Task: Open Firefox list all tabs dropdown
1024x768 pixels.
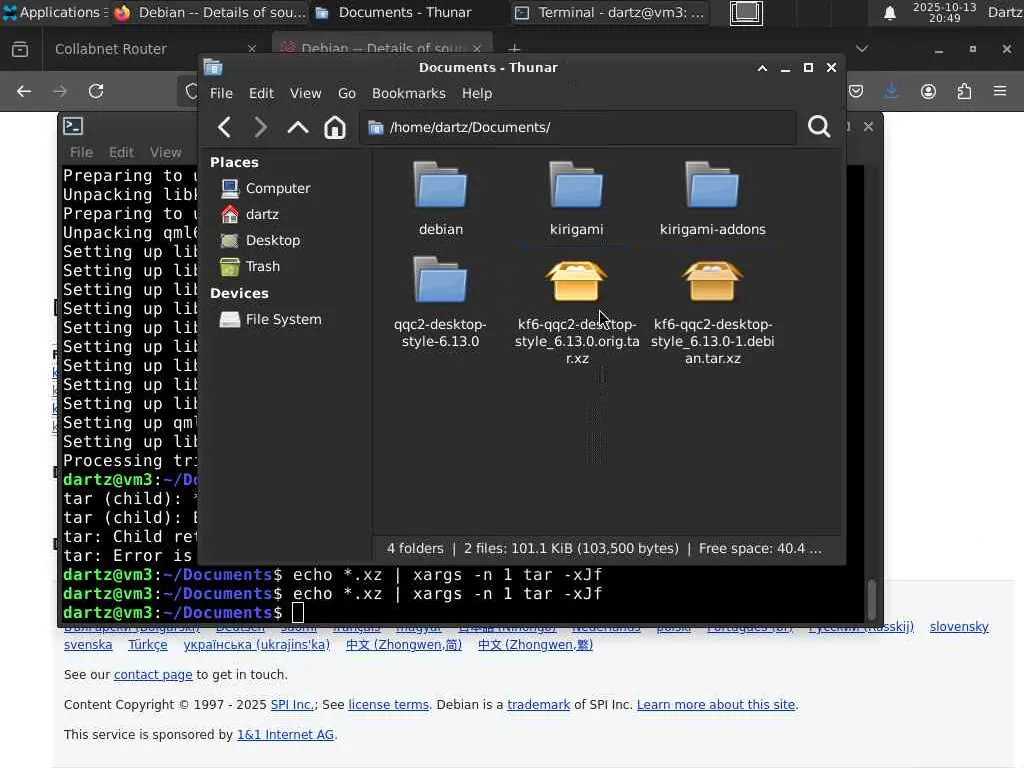Action: pyautogui.click(x=862, y=49)
